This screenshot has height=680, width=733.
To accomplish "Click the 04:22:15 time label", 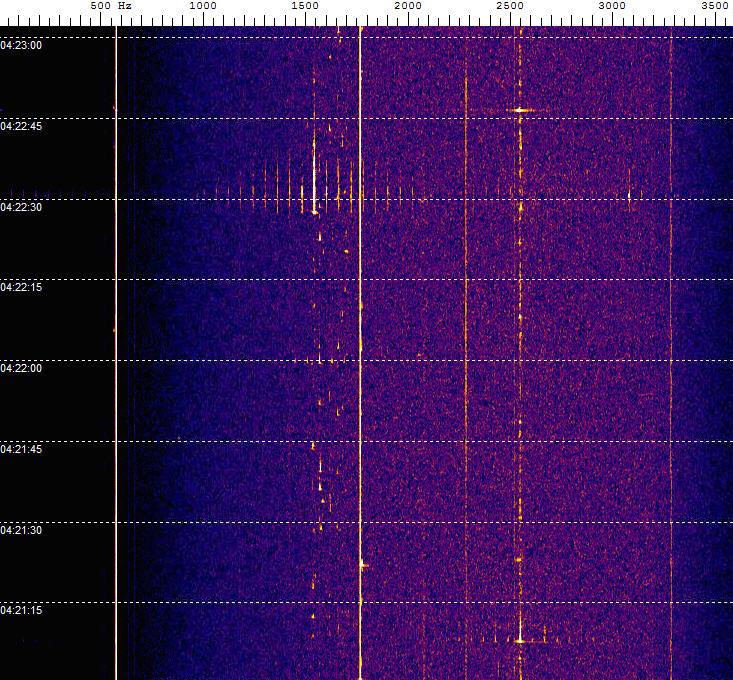I will [21, 287].
